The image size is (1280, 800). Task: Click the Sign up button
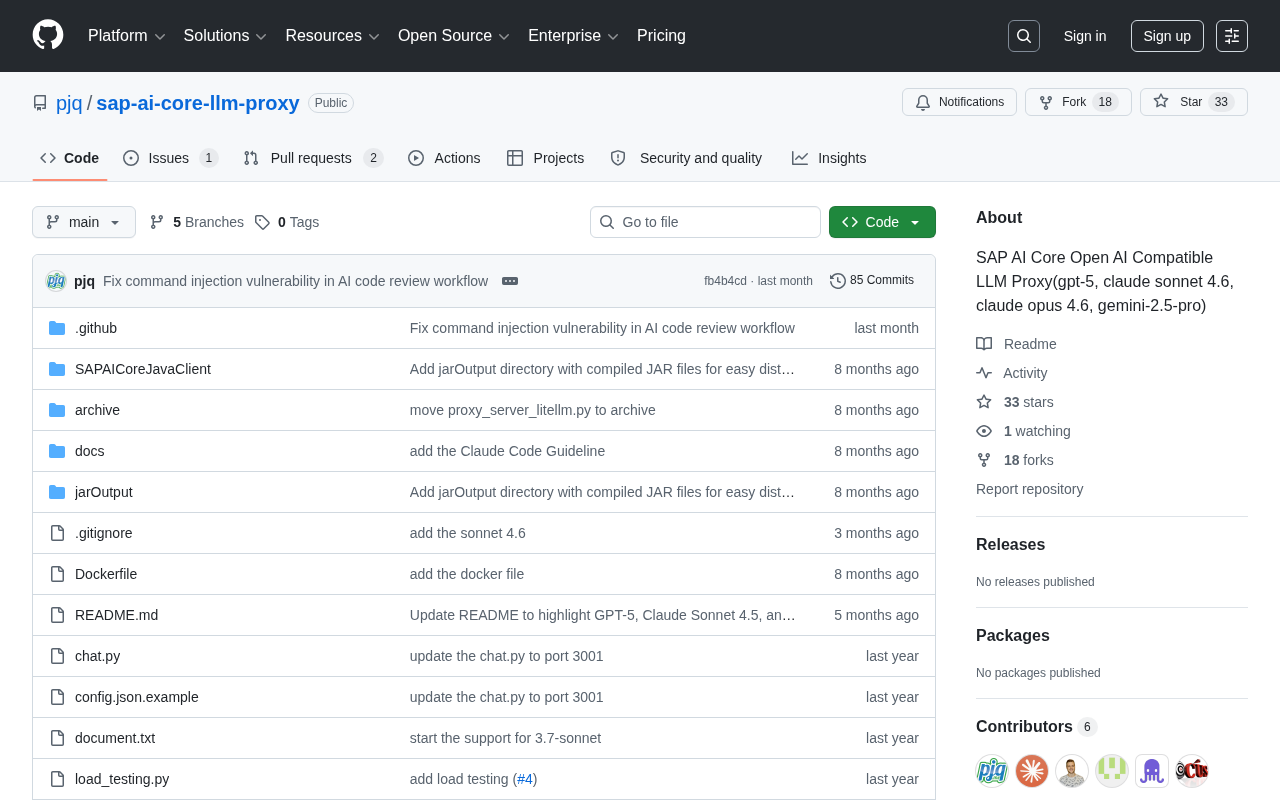[1167, 36]
